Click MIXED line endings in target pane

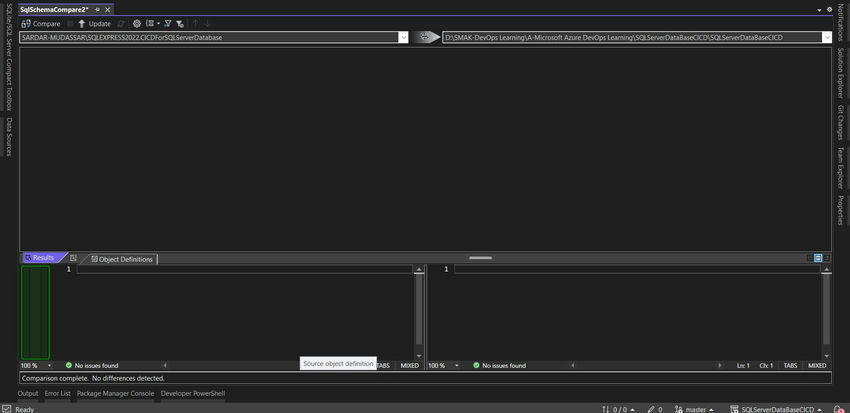point(817,365)
